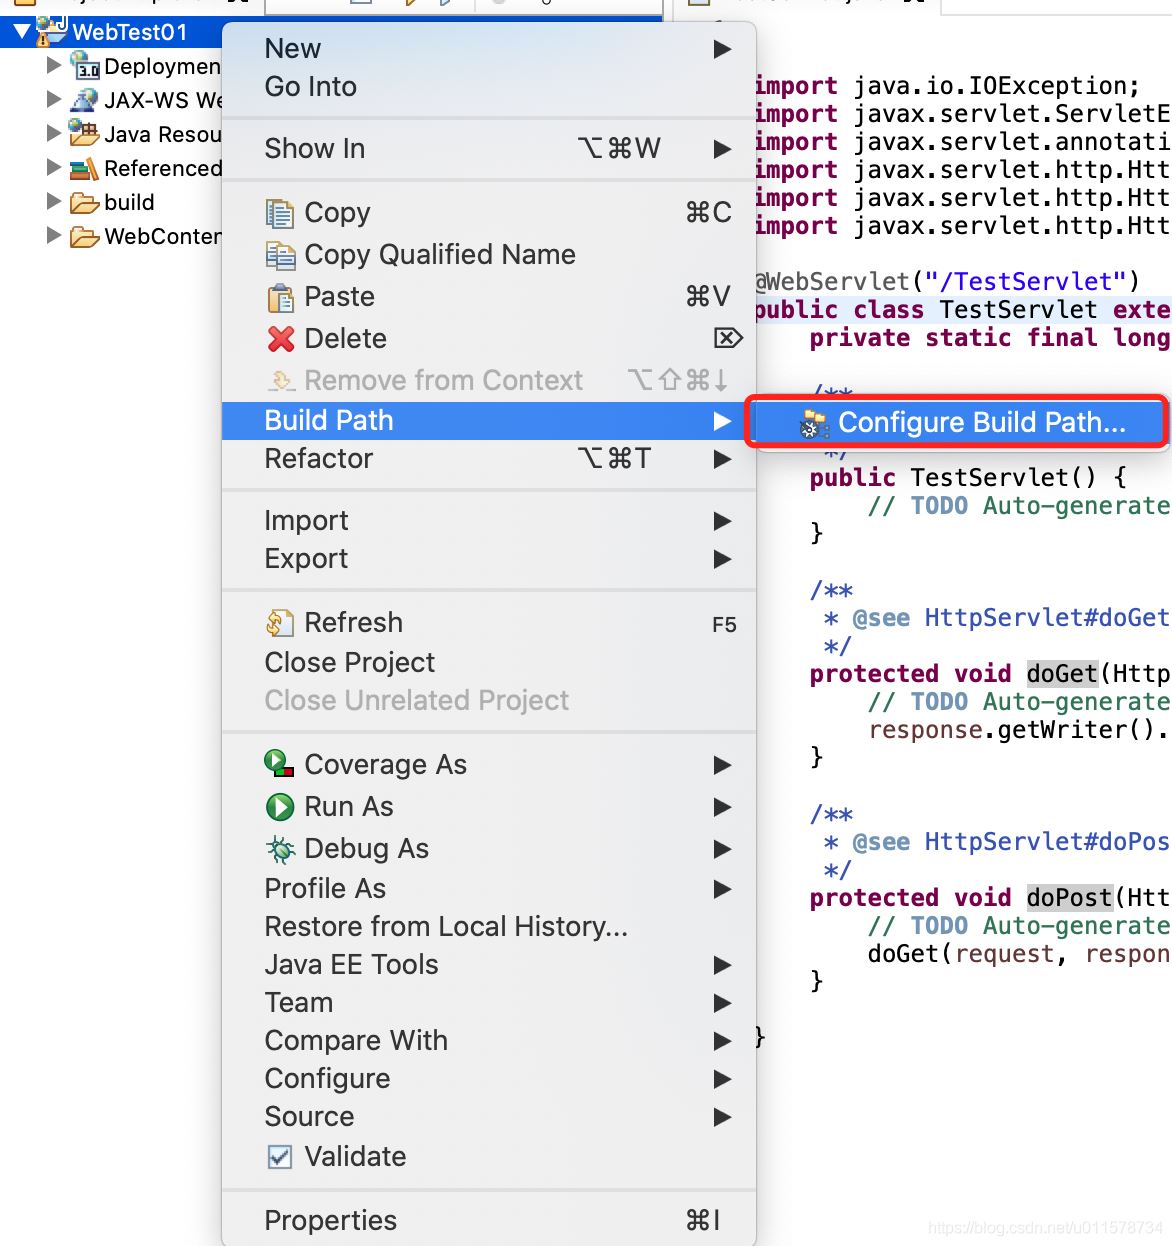
Task: Click inside the TestServlet constructor line
Action: (x=1002, y=477)
